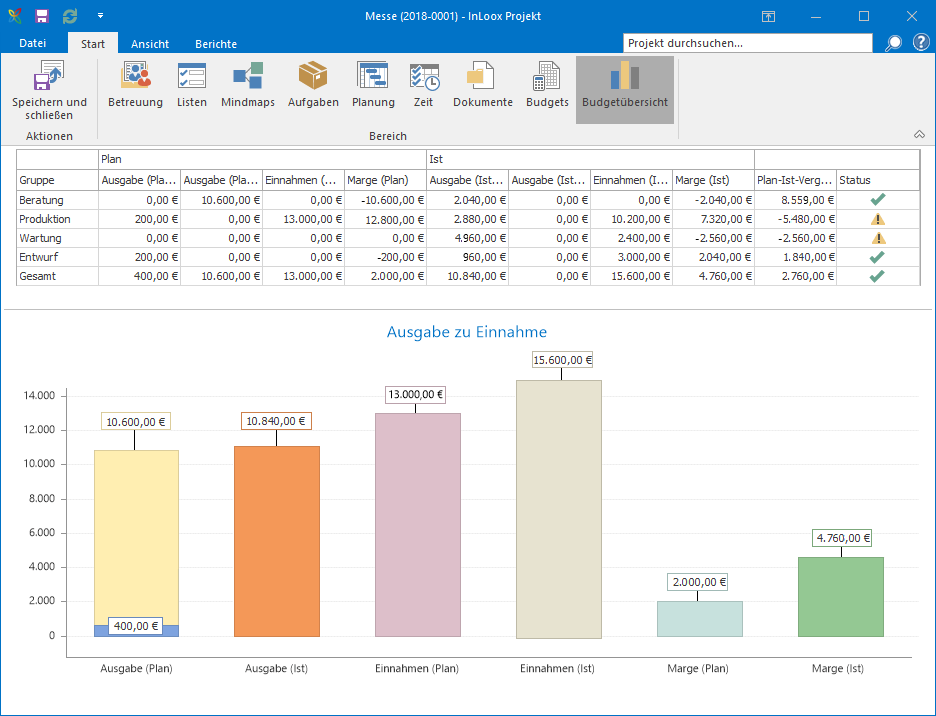Open the Betreuung section
This screenshot has height=716, width=936.
[x=136, y=85]
